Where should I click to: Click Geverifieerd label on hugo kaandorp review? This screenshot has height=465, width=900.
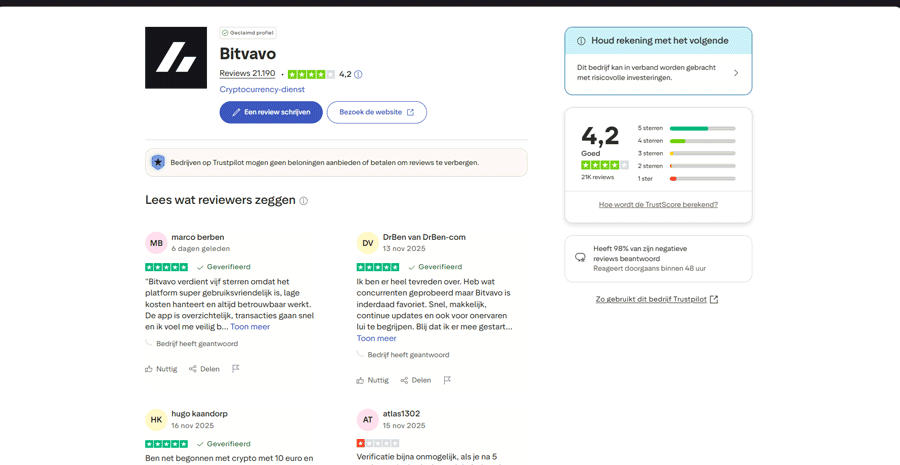click(223, 444)
